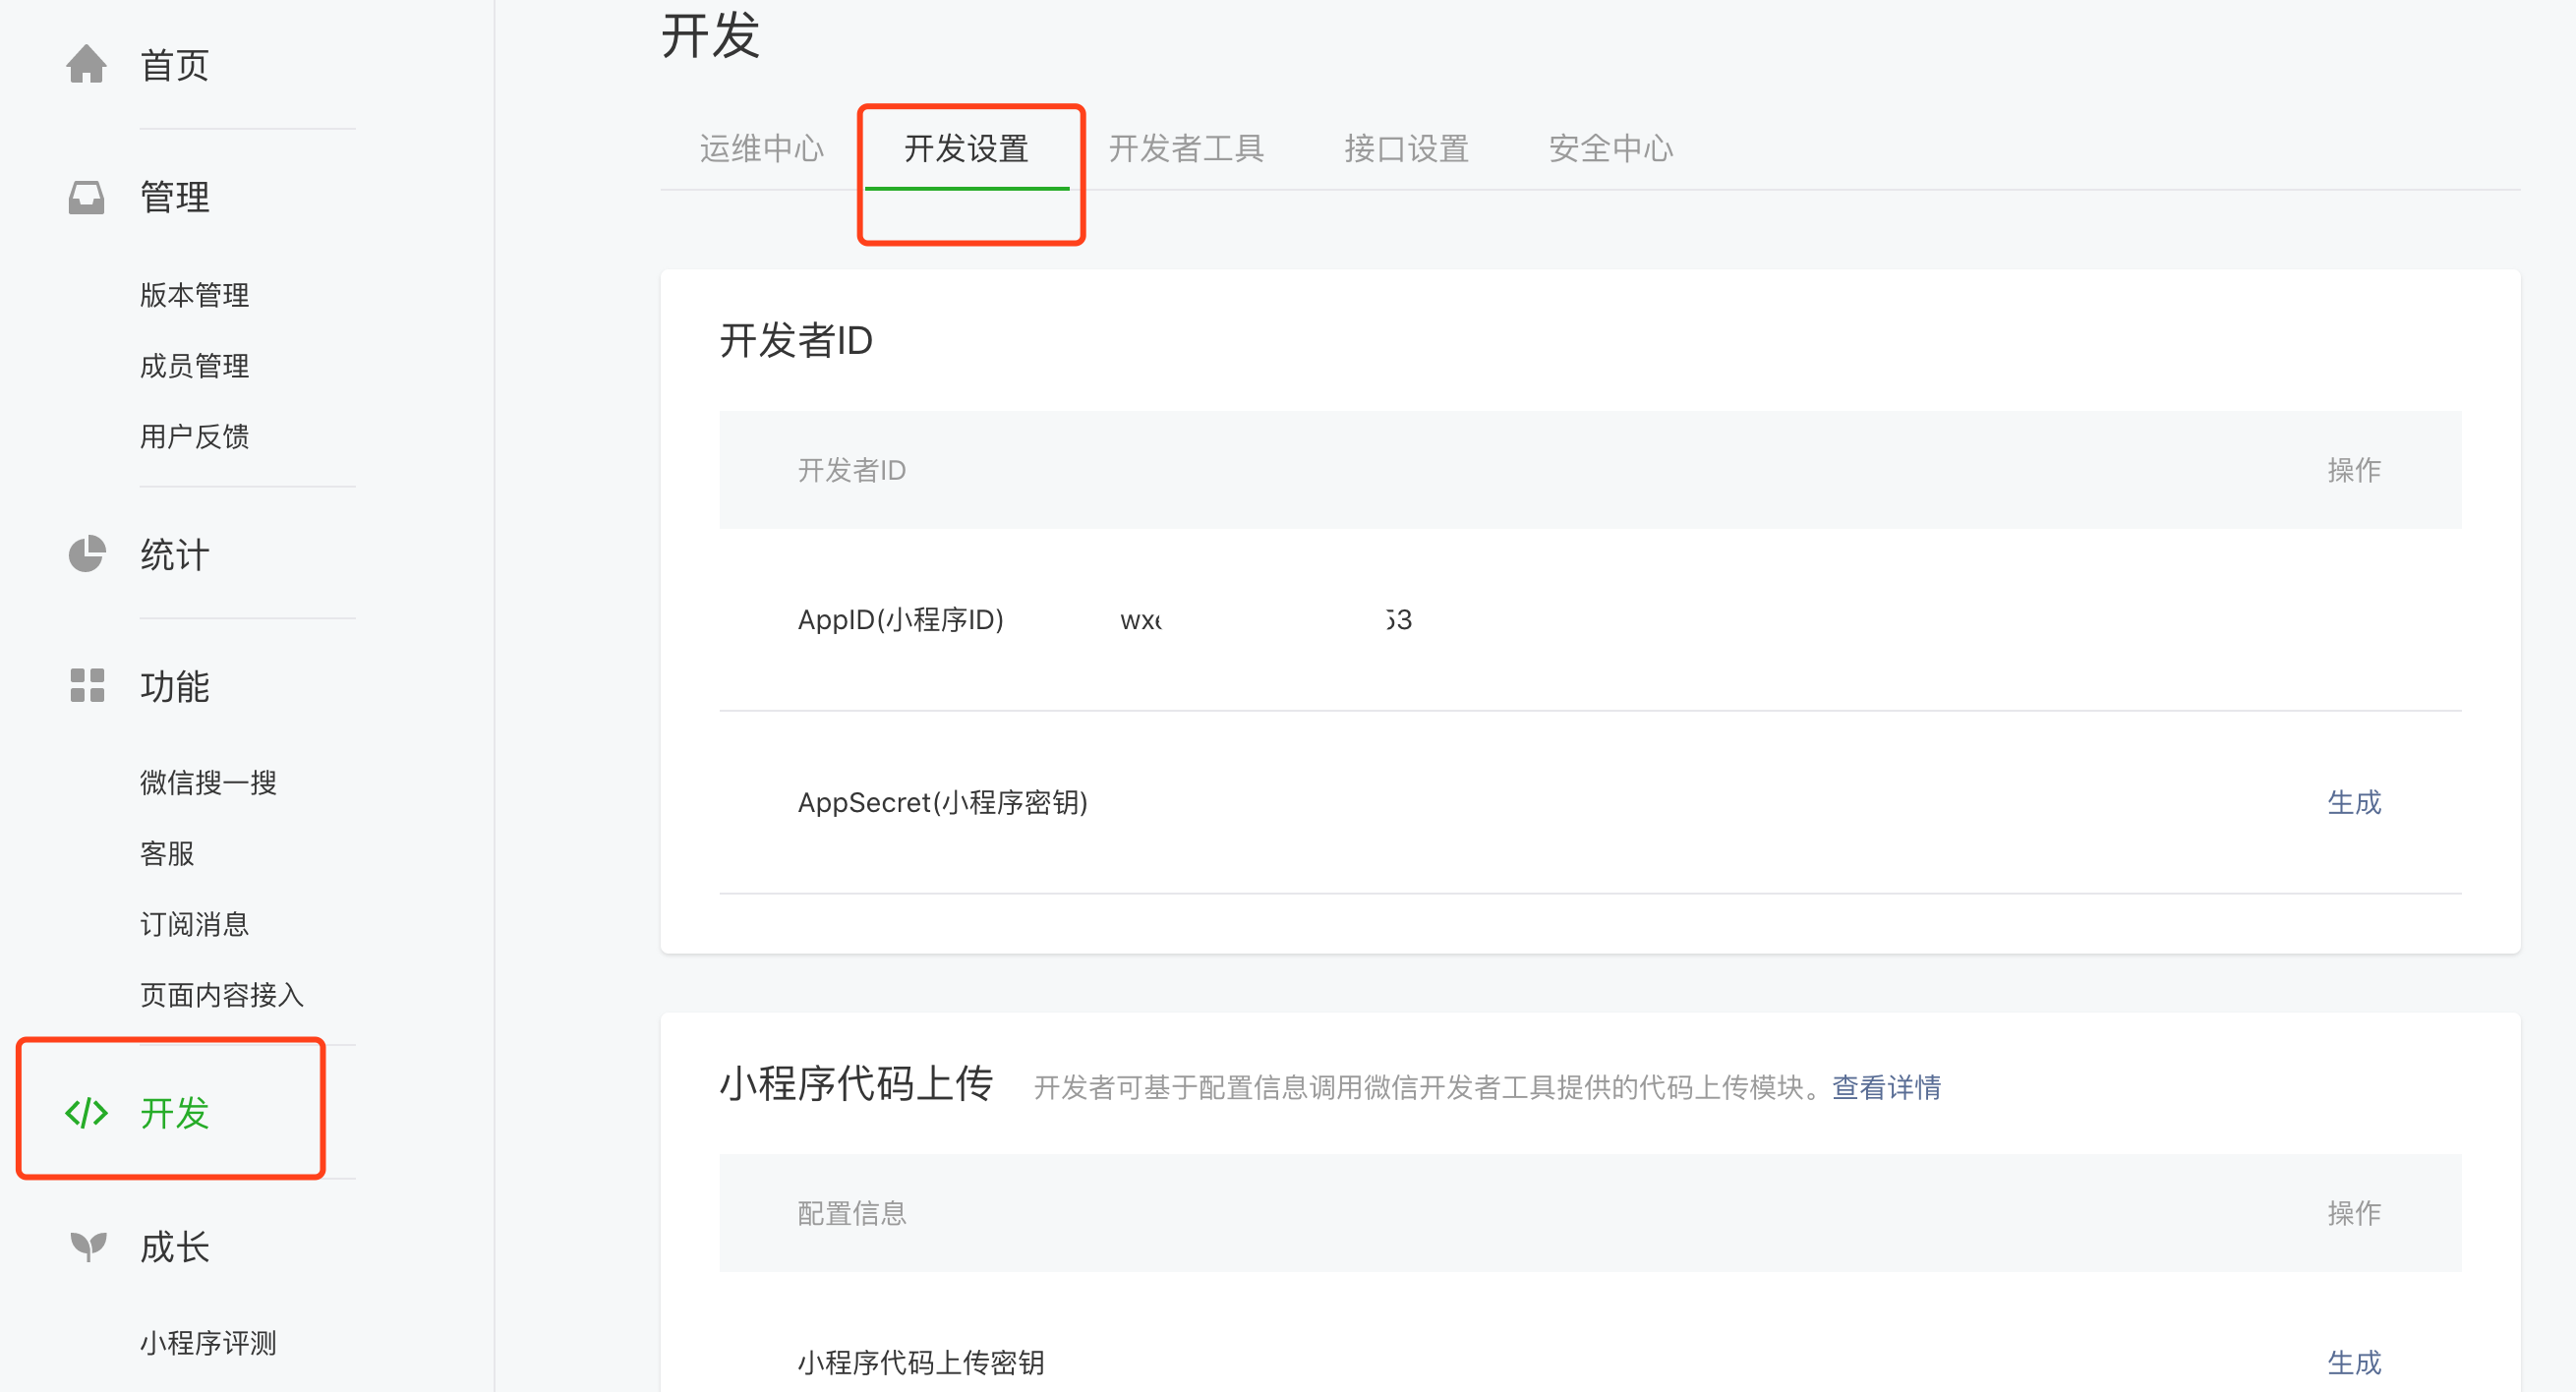
Task: Select 订阅消息 in the sidebar
Action: [195, 924]
